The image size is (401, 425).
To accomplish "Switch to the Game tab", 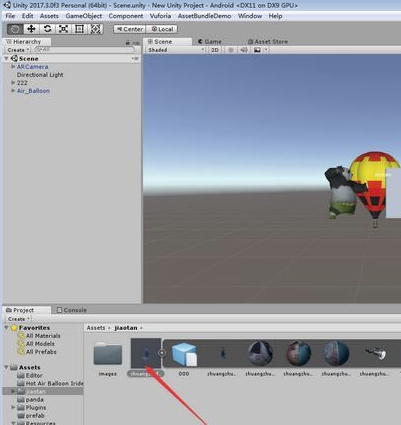I will click(x=210, y=42).
